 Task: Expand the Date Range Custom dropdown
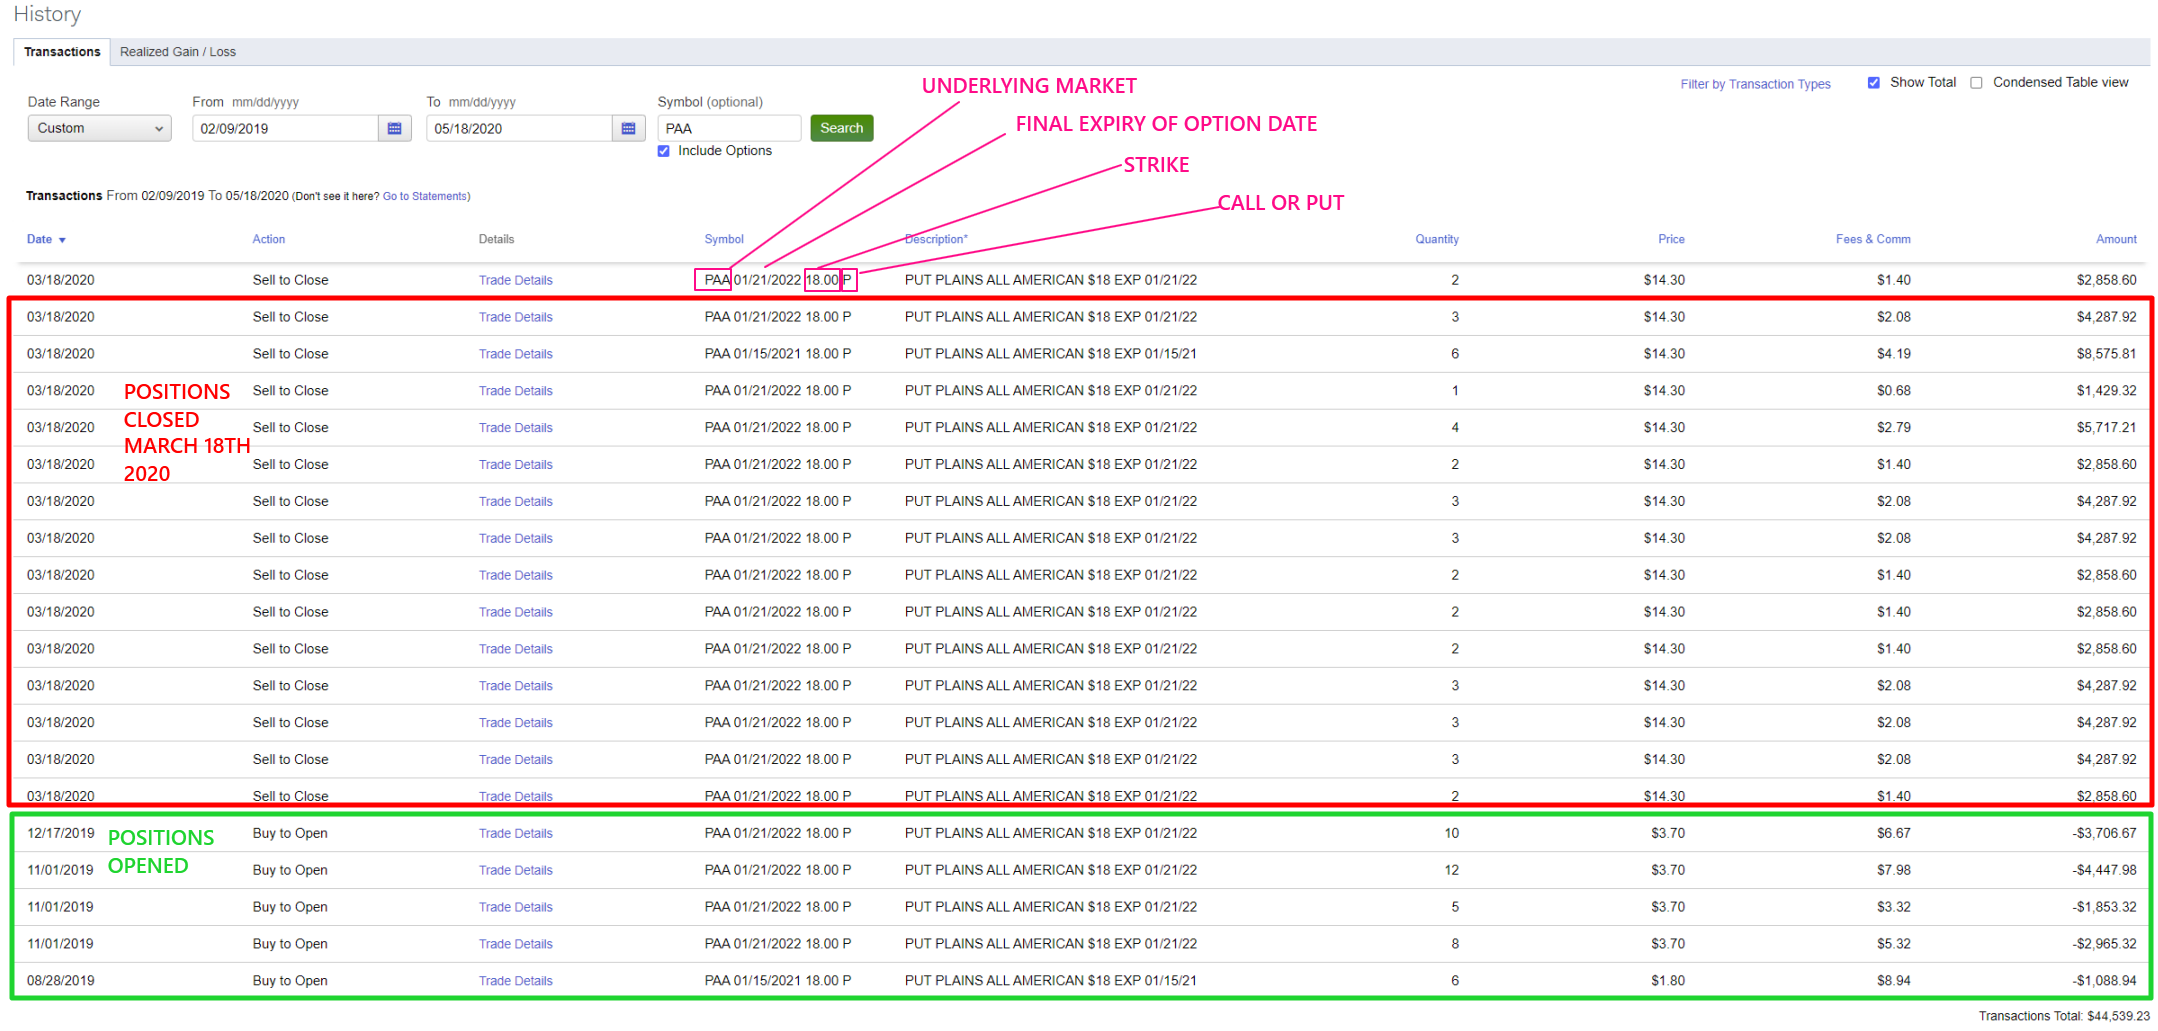99,128
